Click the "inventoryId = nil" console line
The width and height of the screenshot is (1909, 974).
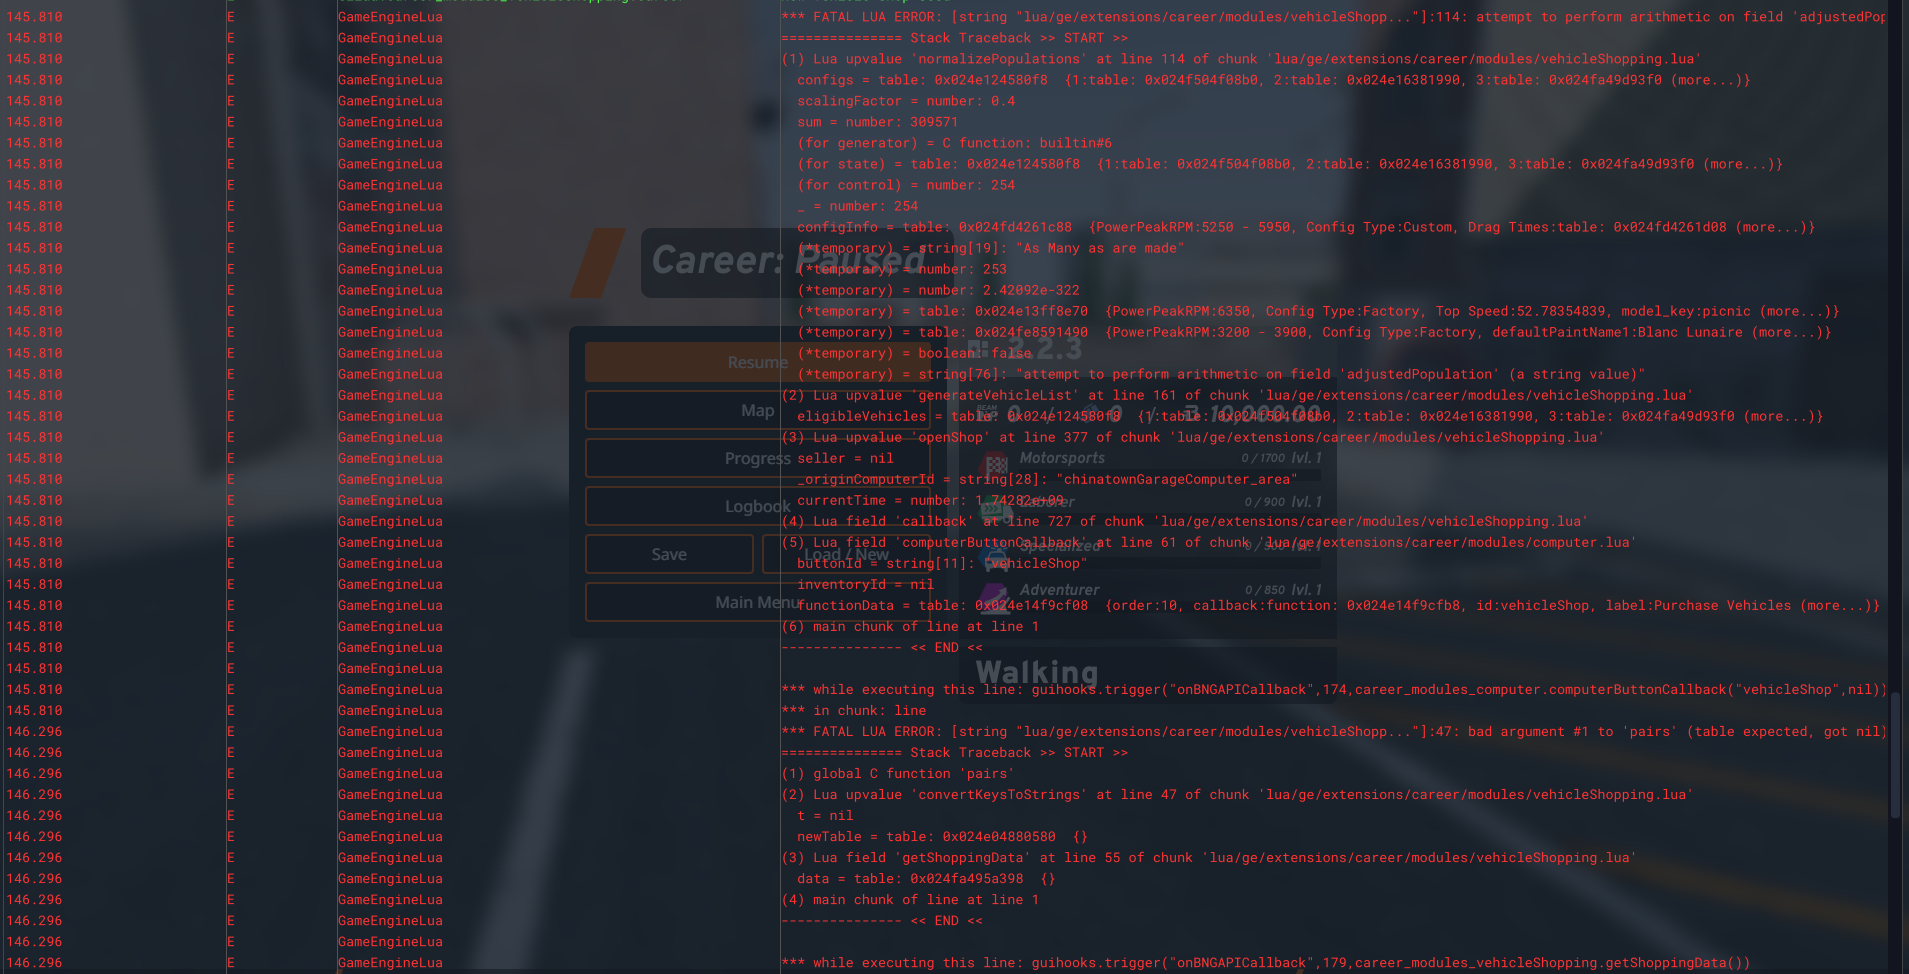(x=865, y=584)
